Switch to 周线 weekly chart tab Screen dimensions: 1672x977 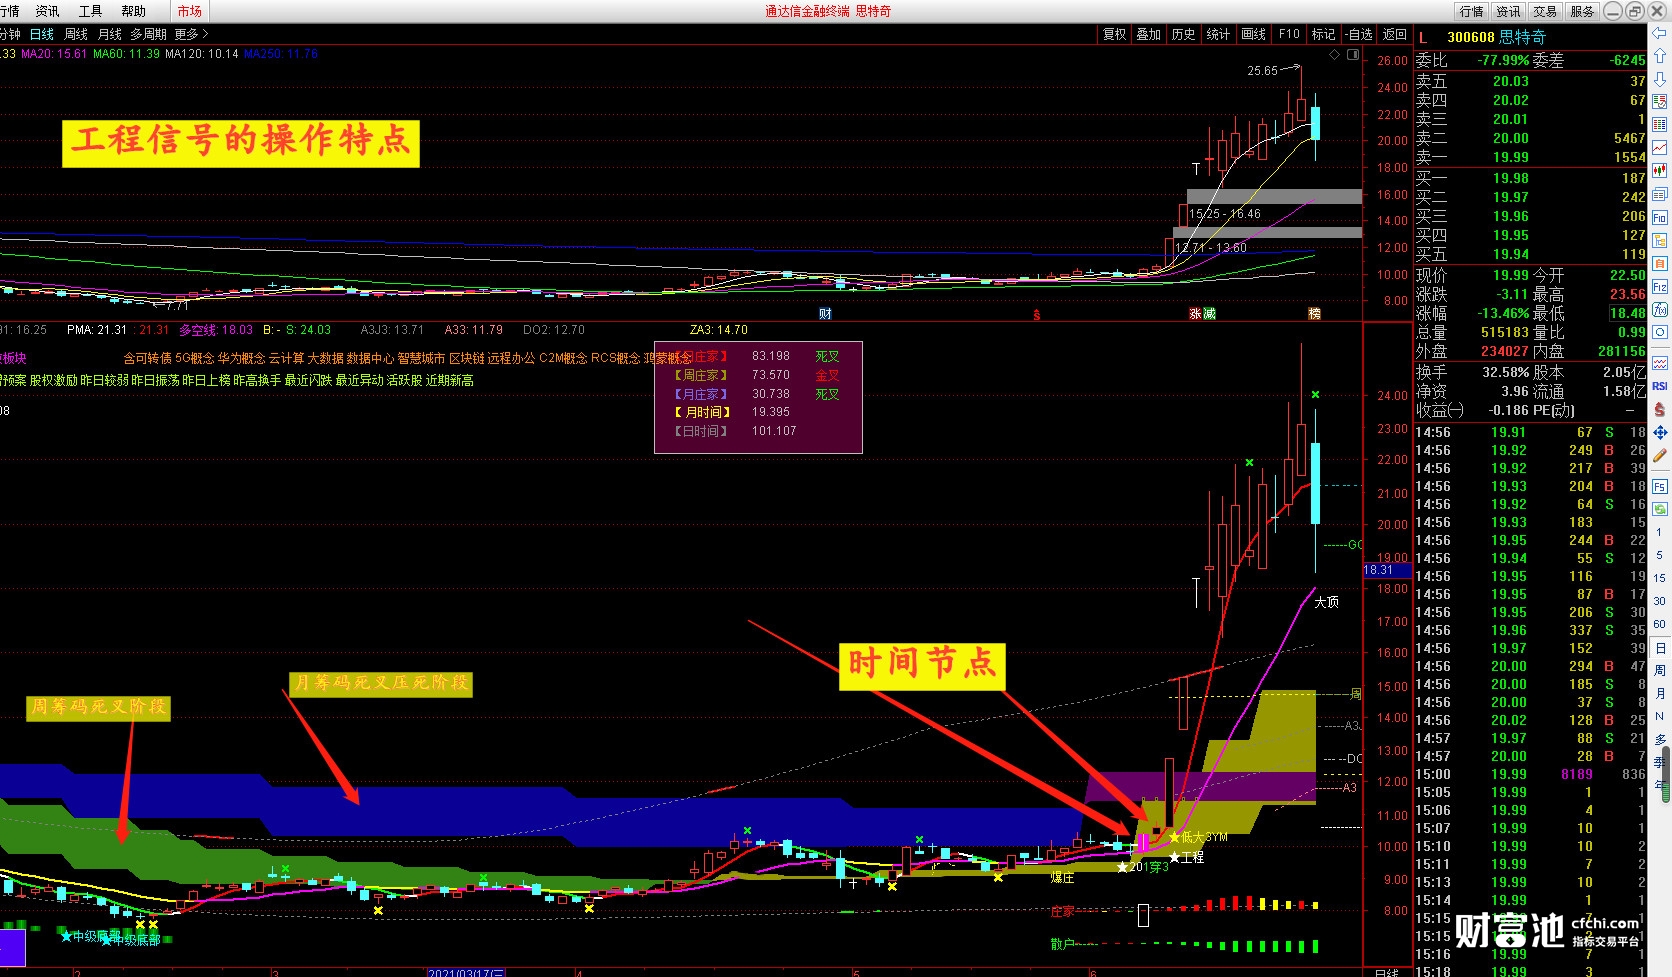click(x=76, y=34)
